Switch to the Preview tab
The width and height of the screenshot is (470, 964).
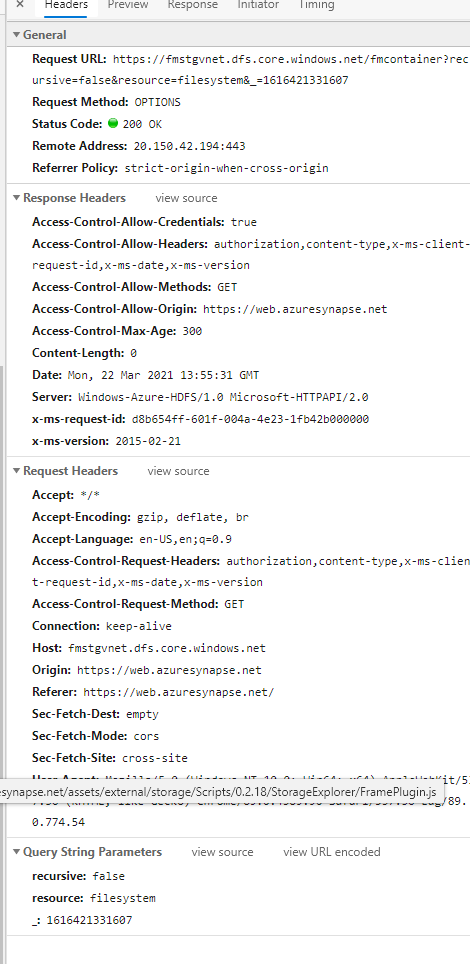pyautogui.click(x=128, y=5)
